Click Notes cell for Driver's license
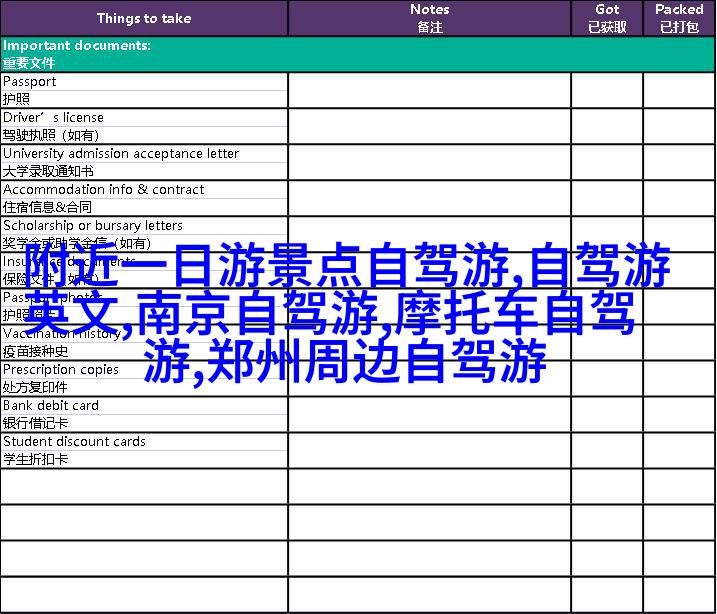717x614 pixels. 429,126
